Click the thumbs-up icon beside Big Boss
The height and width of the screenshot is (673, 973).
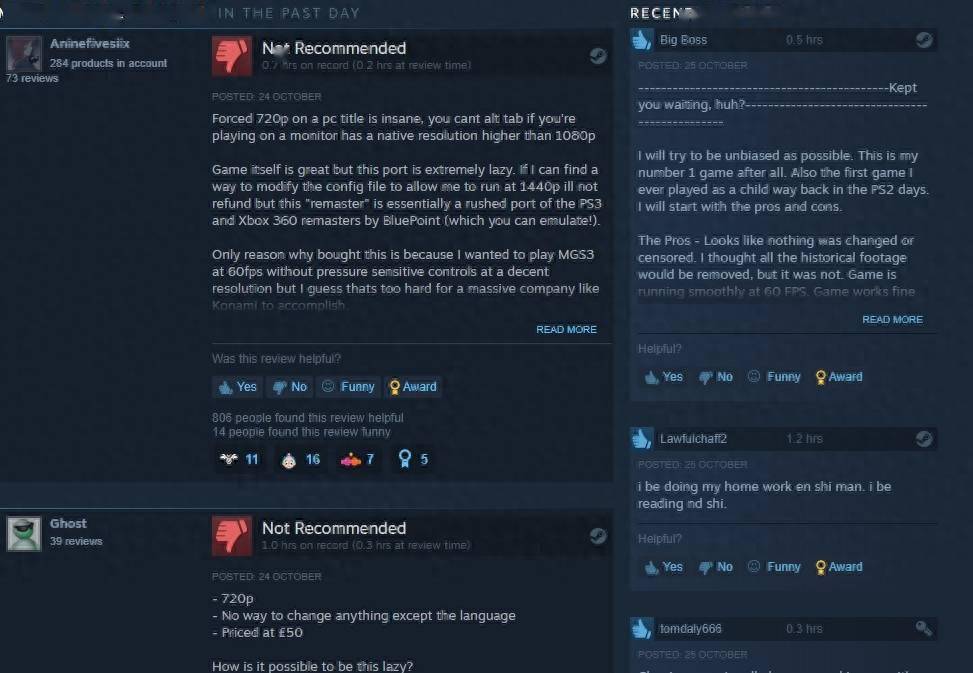pos(642,40)
